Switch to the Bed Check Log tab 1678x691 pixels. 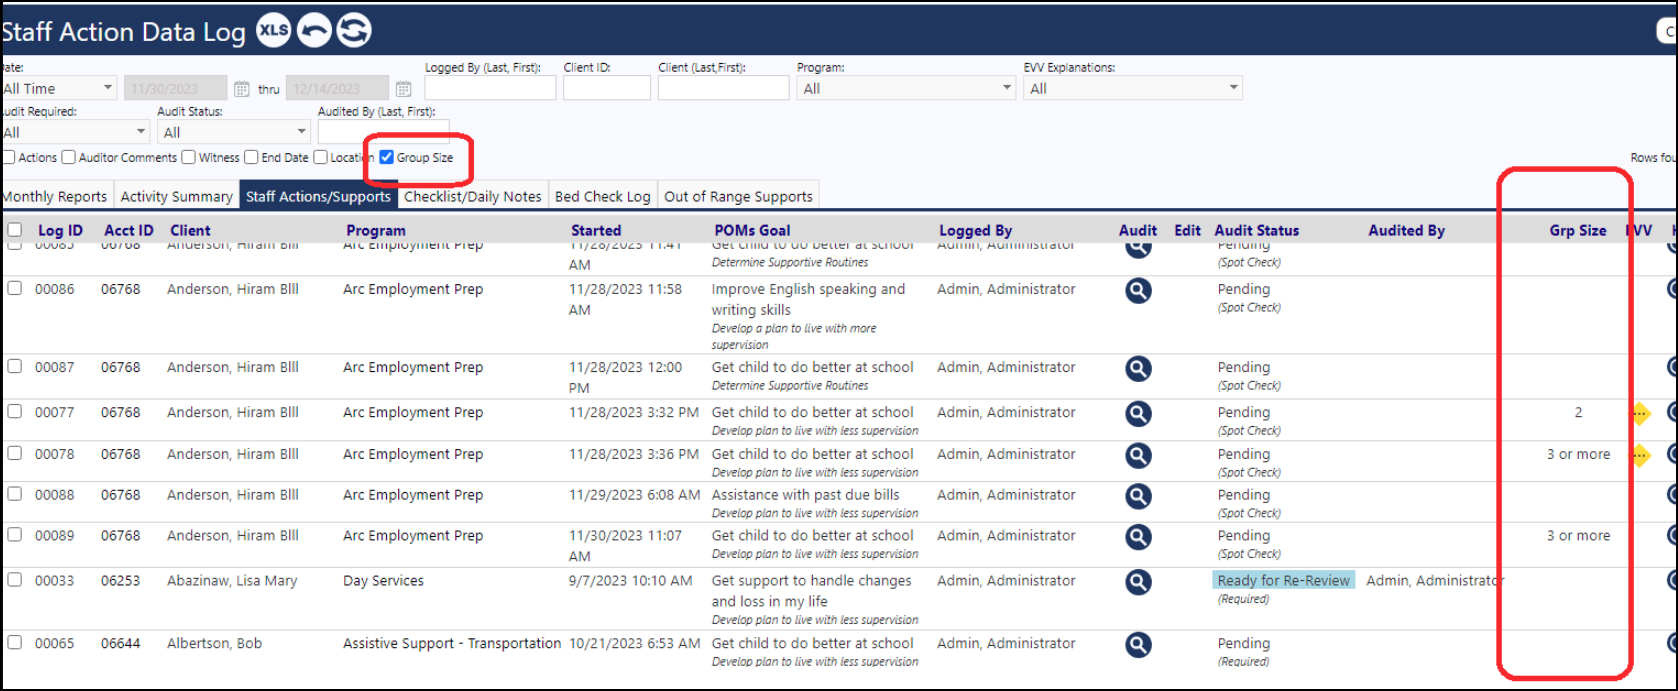tap(602, 197)
